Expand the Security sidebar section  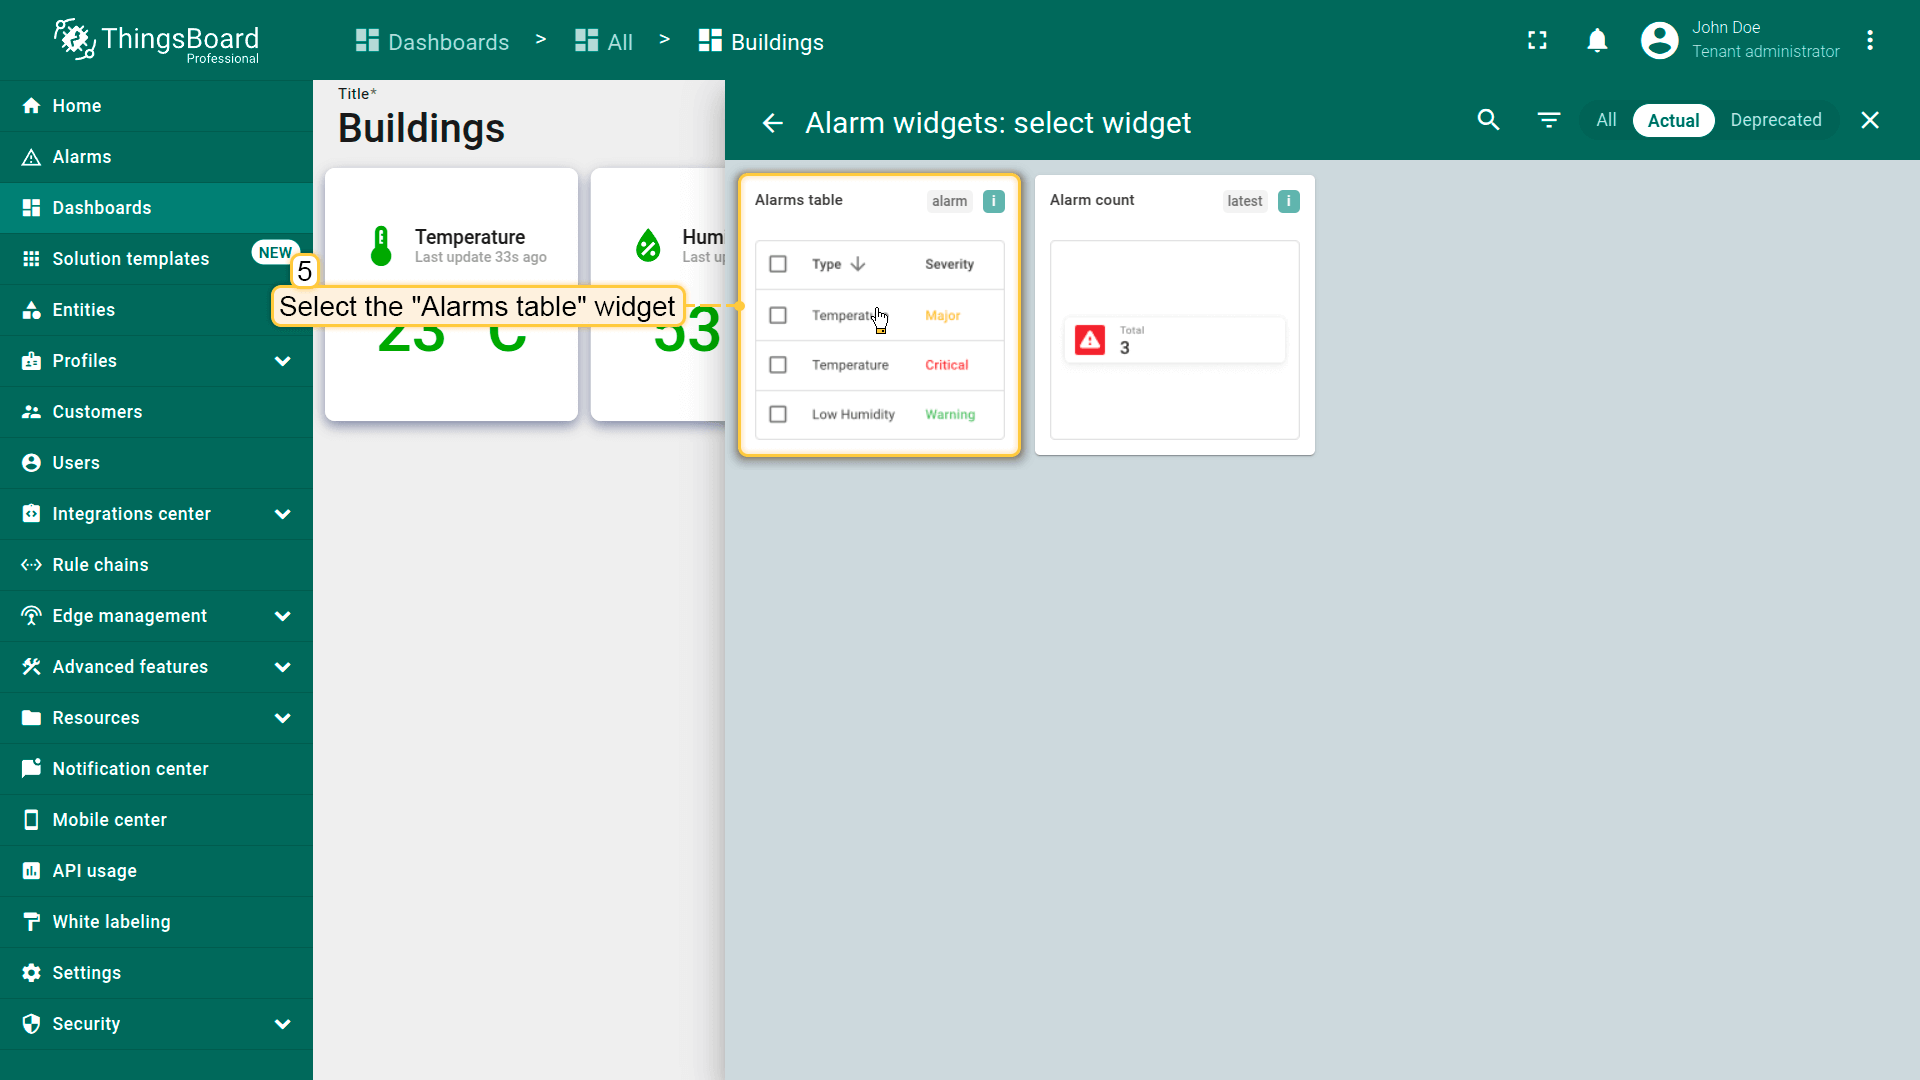point(283,1024)
